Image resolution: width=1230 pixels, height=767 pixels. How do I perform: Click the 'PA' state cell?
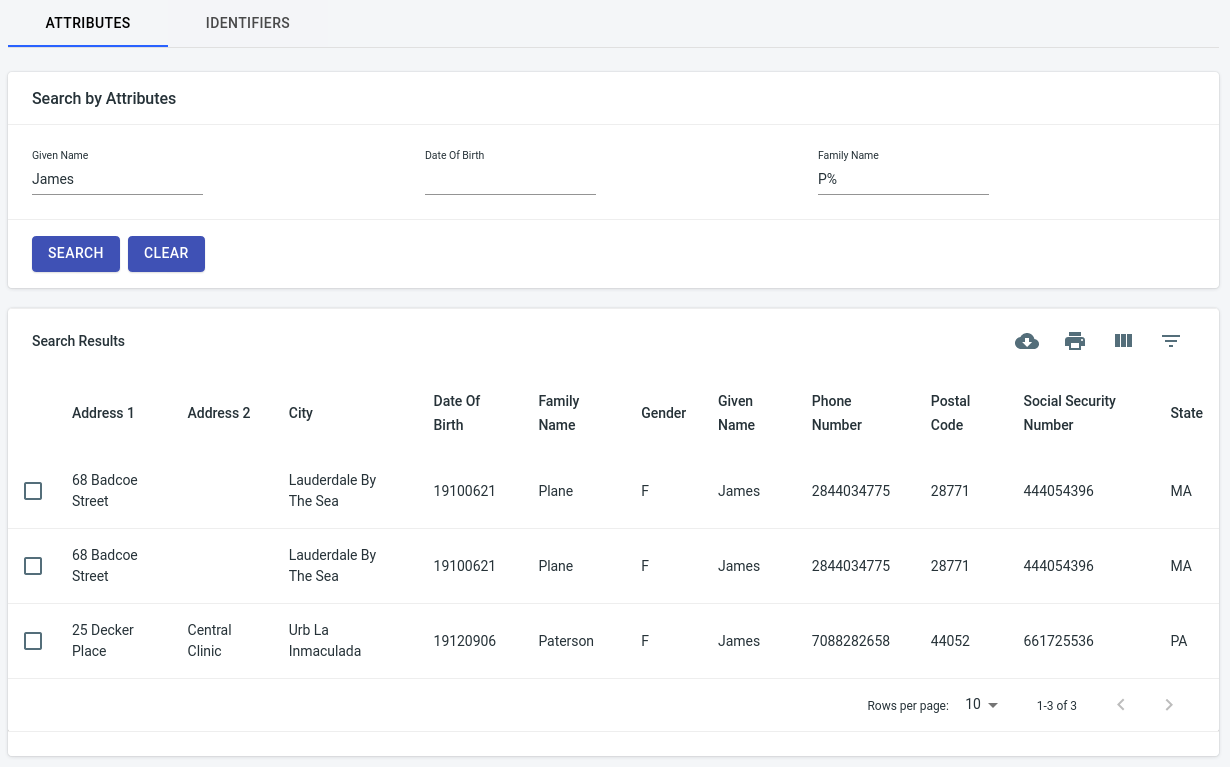coord(1179,641)
